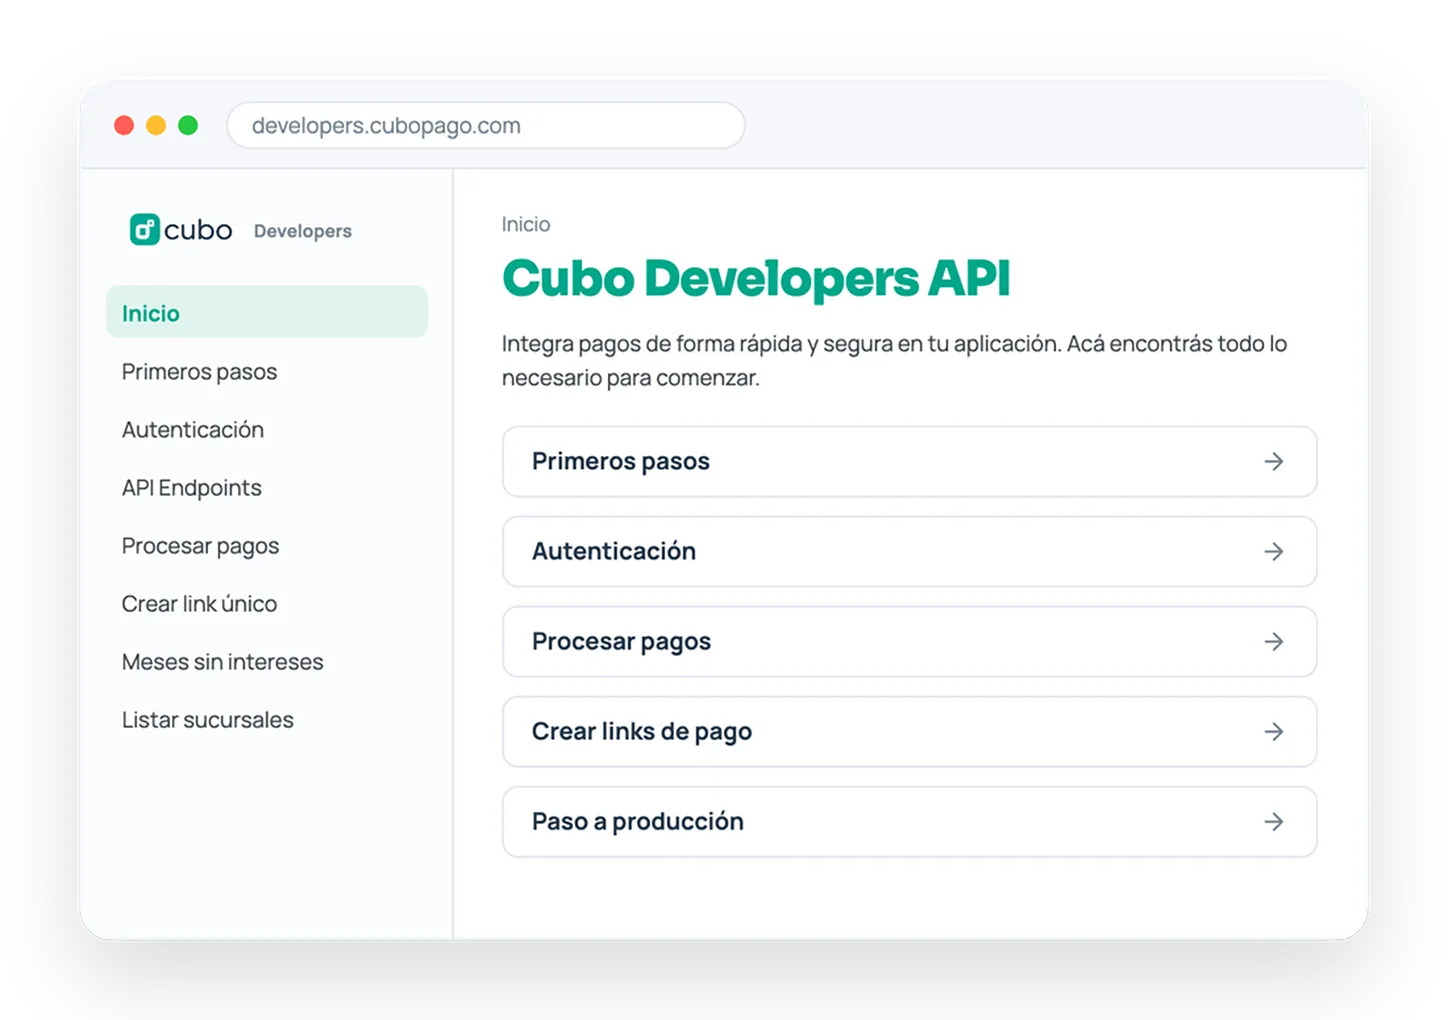1448x1020 pixels.
Task: Click arrow icon on Paso a producción card
Action: tap(1273, 821)
